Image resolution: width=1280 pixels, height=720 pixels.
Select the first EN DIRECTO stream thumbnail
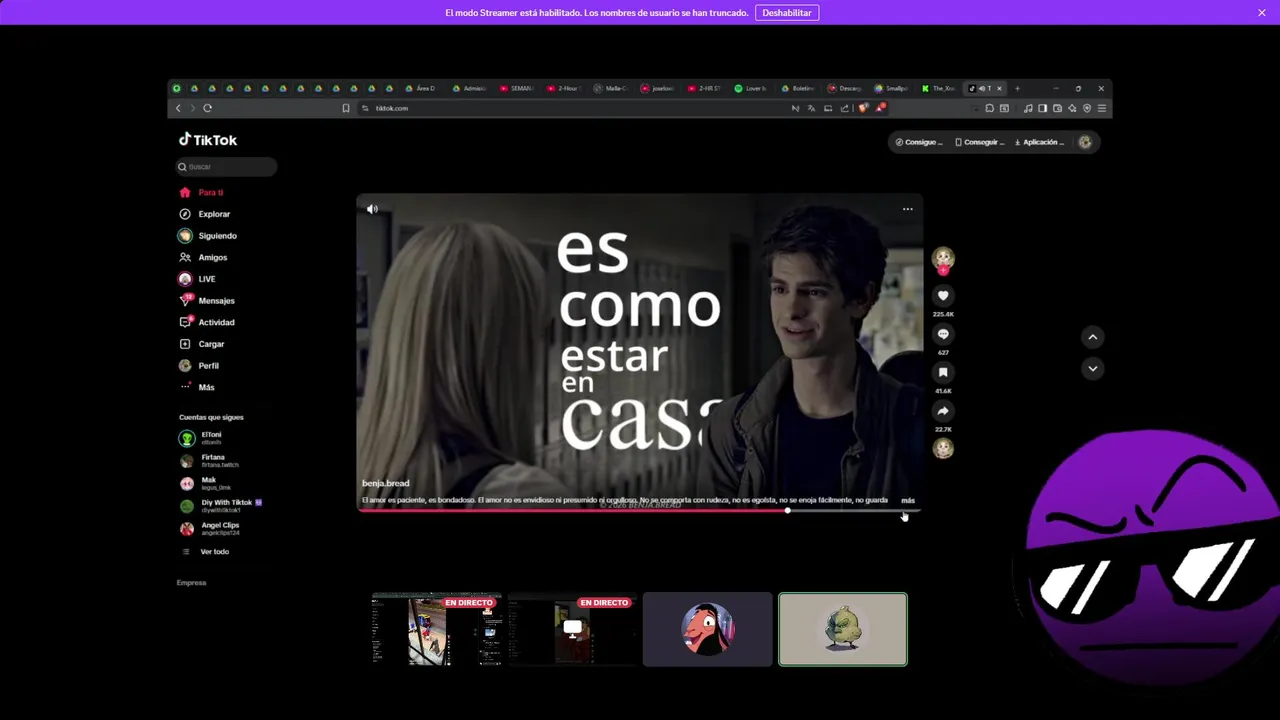[436, 629]
